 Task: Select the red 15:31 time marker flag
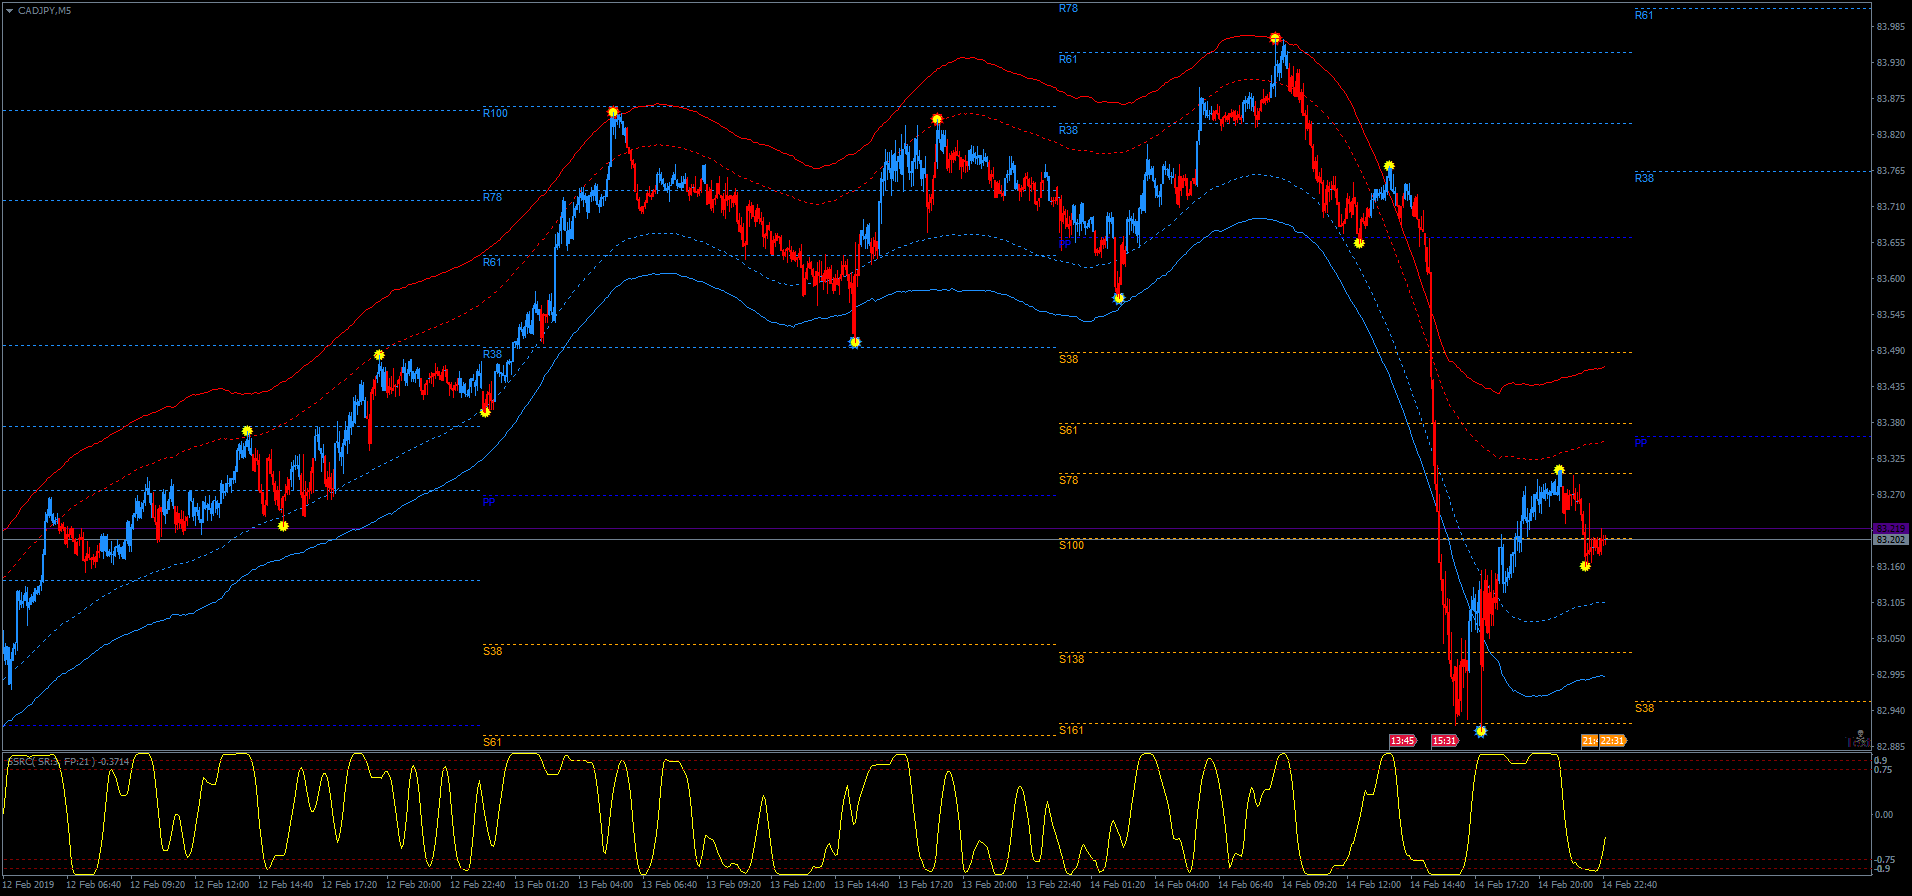coord(1445,741)
